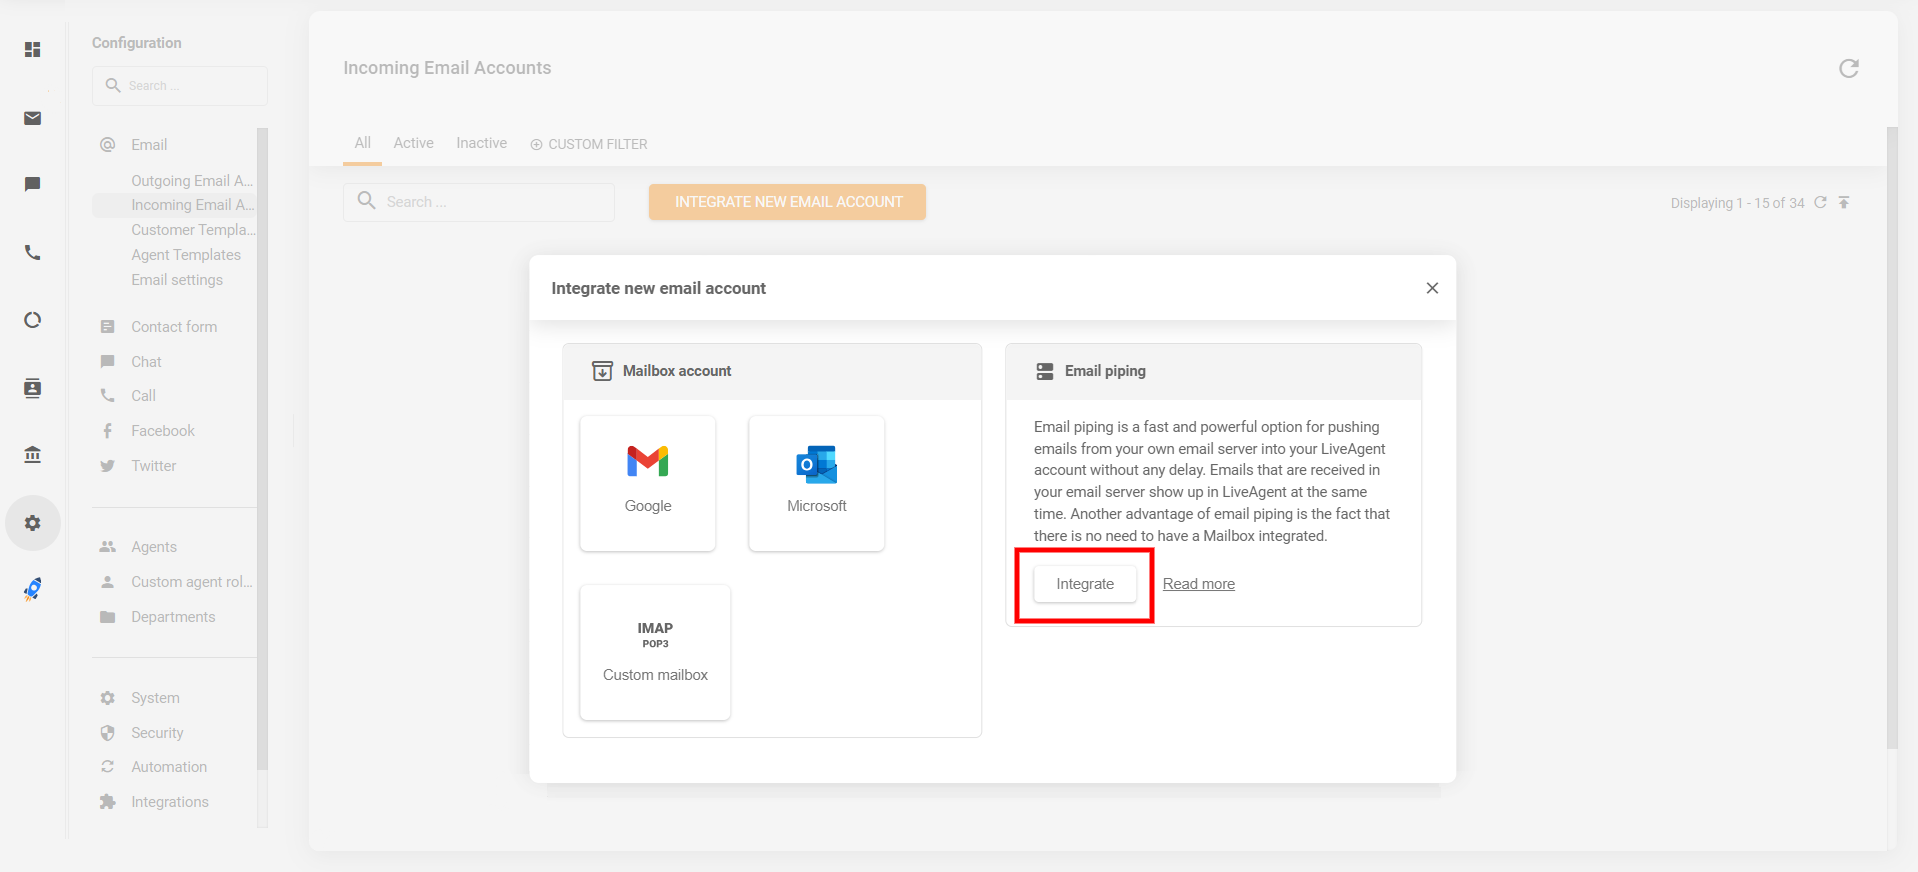Expand the Automation menu section

[169, 767]
